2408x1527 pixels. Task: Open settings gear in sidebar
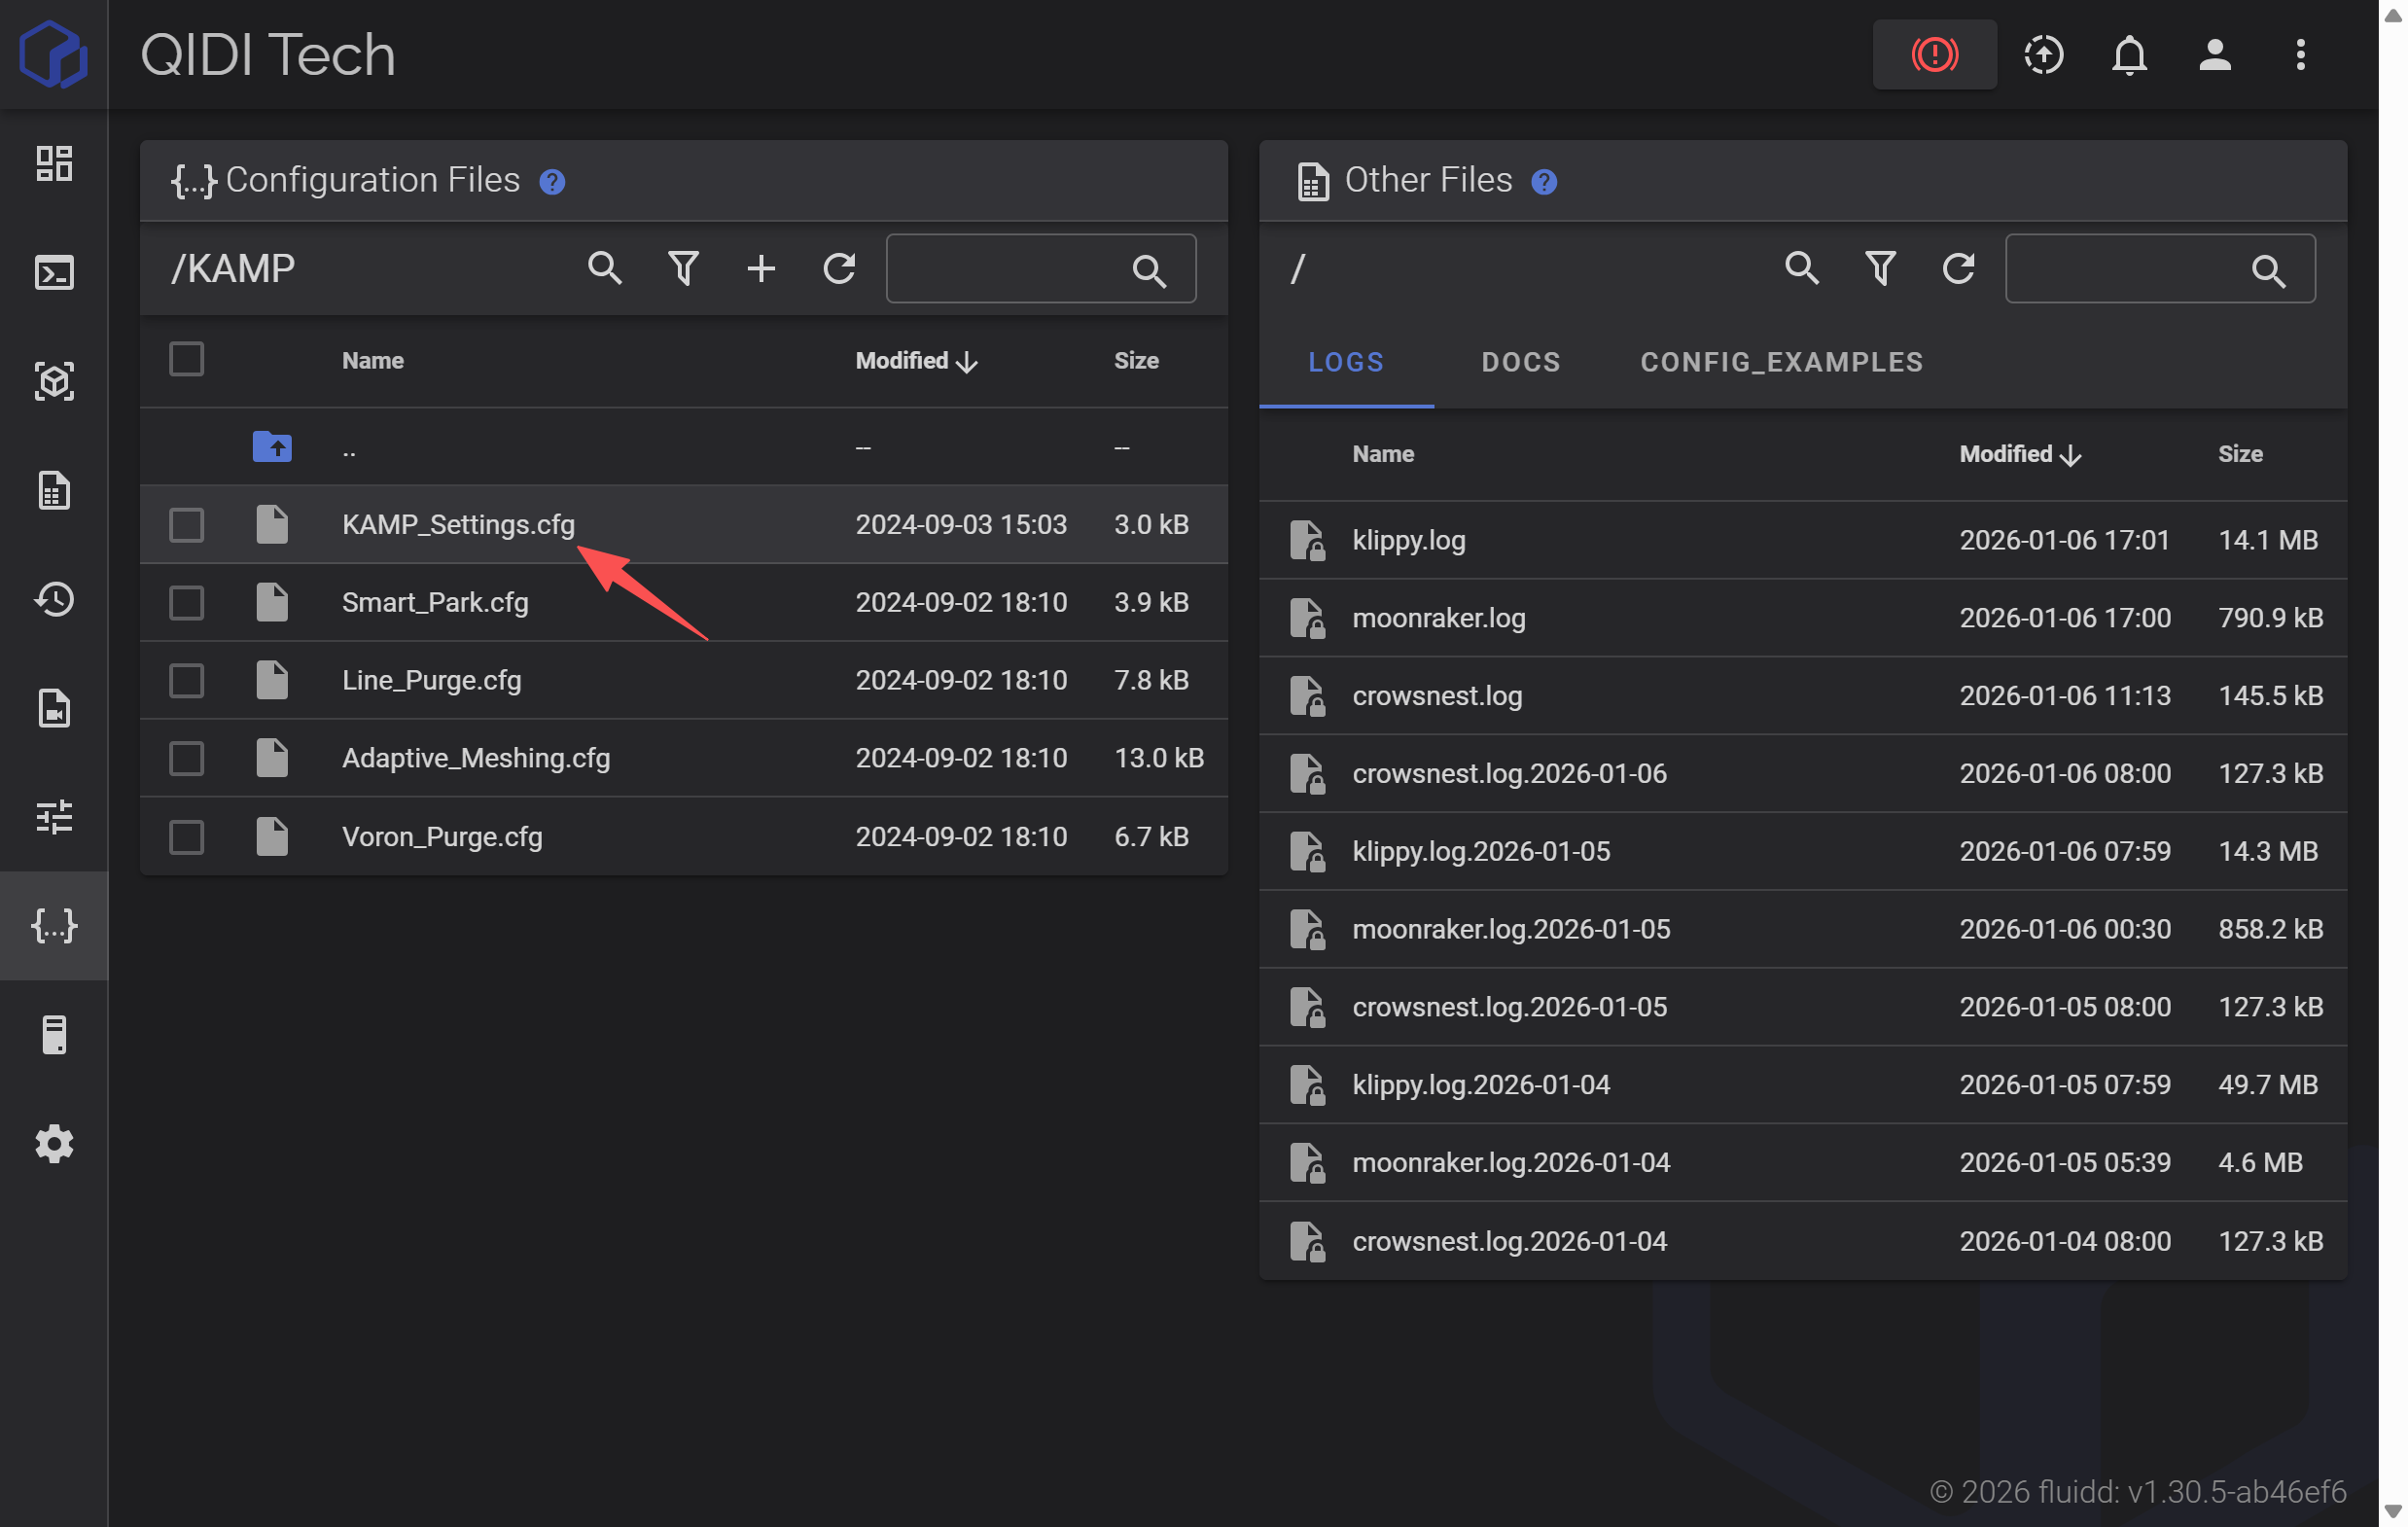(x=54, y=1143)
